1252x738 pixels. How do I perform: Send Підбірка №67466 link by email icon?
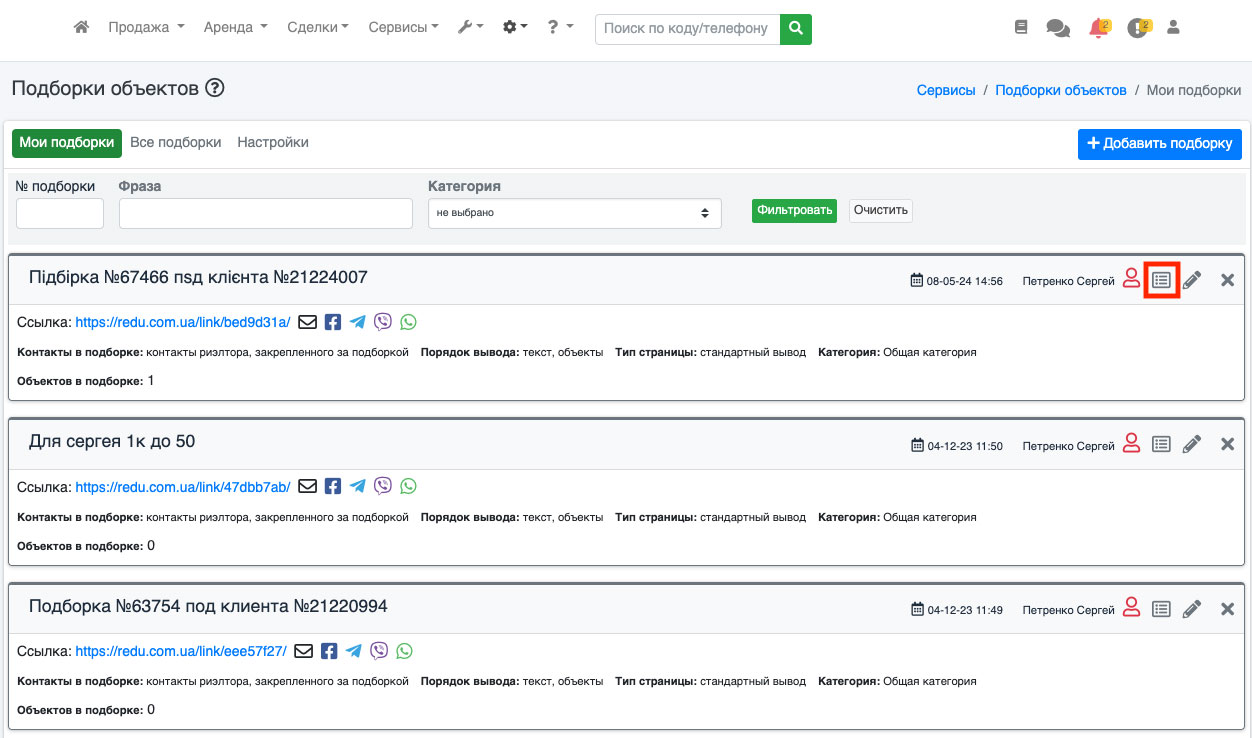point(308,322)
